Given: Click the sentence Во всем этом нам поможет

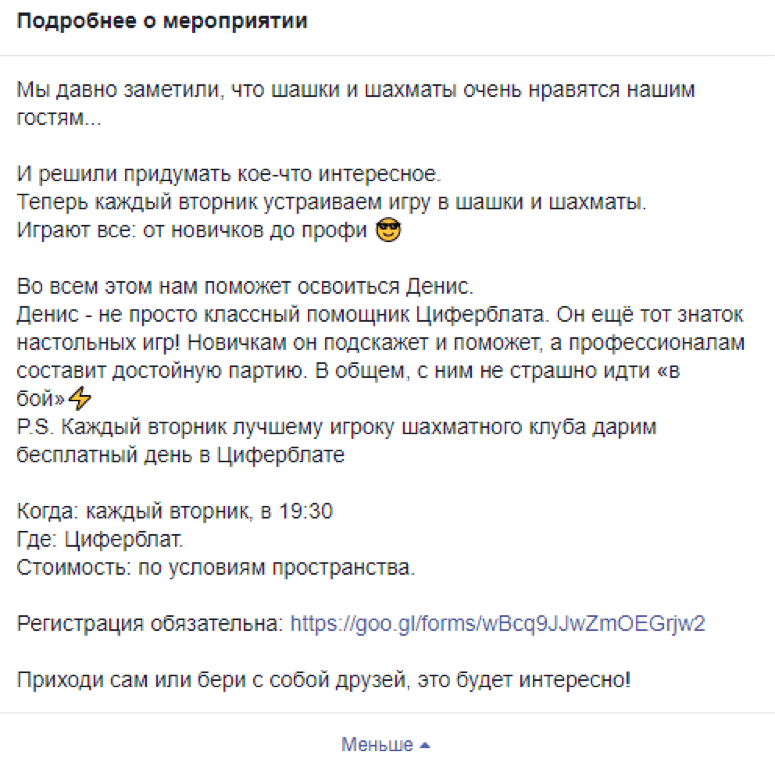Looking at the screenshot, I should (245, 287).
